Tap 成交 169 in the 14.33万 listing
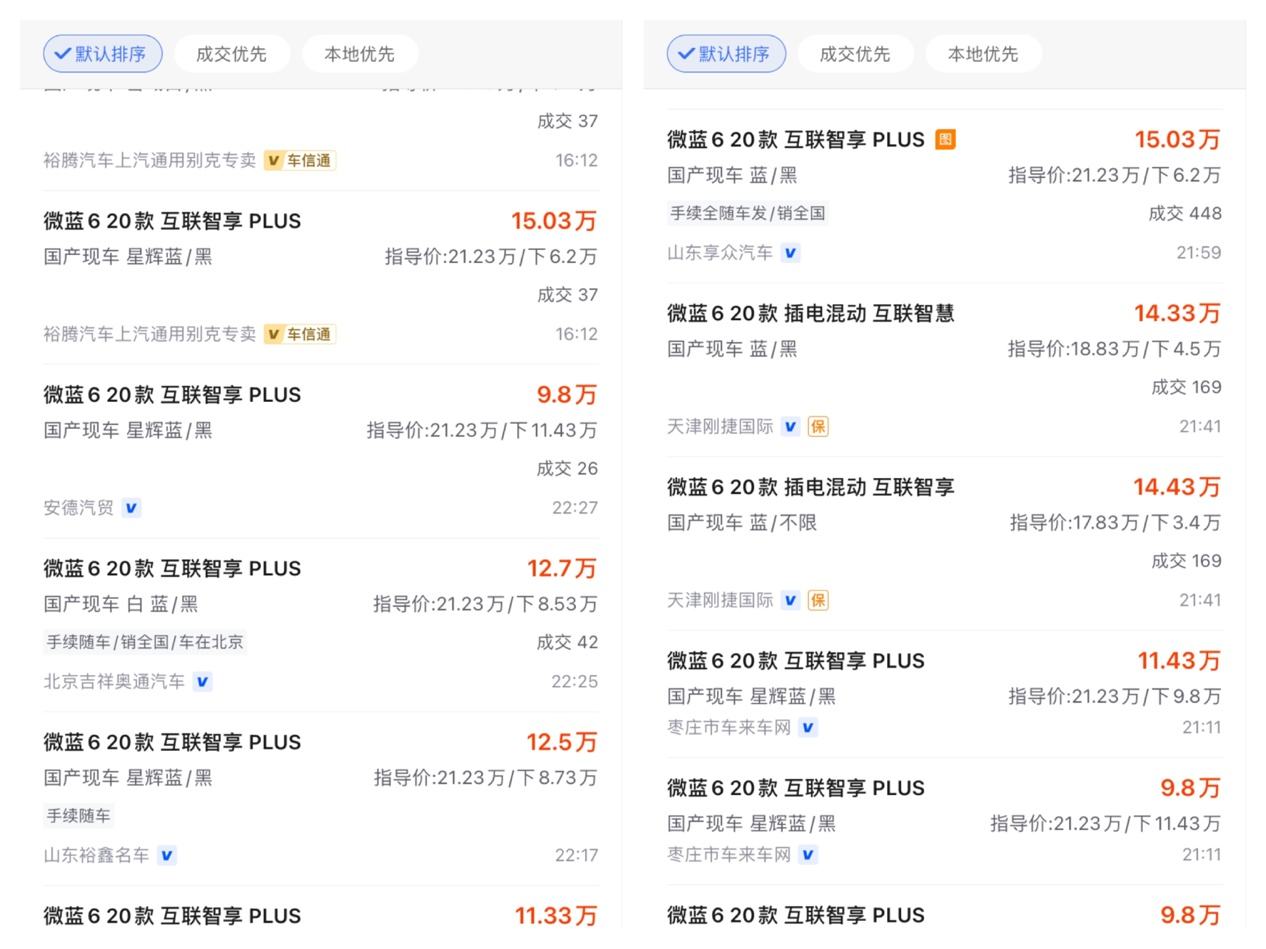Image resolution: width=1266 pixels, height=949 pixels. [1186, 388]
